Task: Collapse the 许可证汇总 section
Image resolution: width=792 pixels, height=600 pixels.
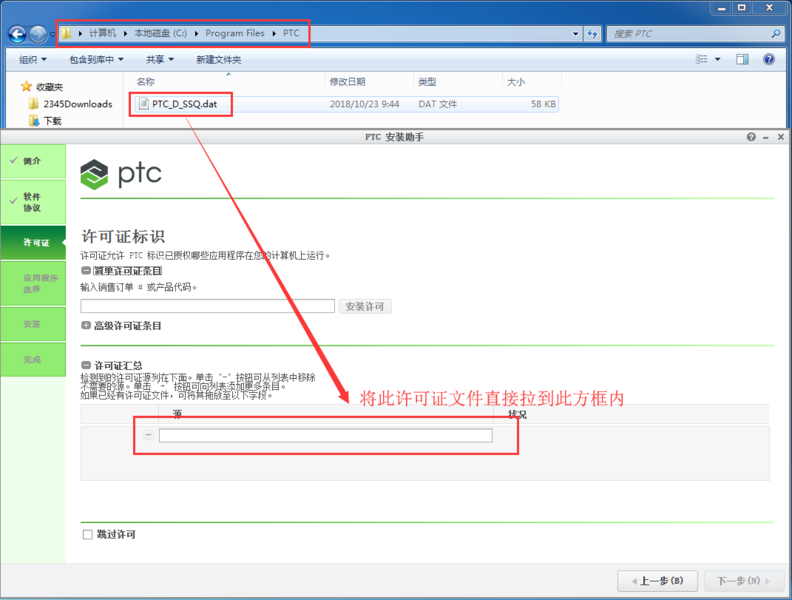Action: [86, 365]
